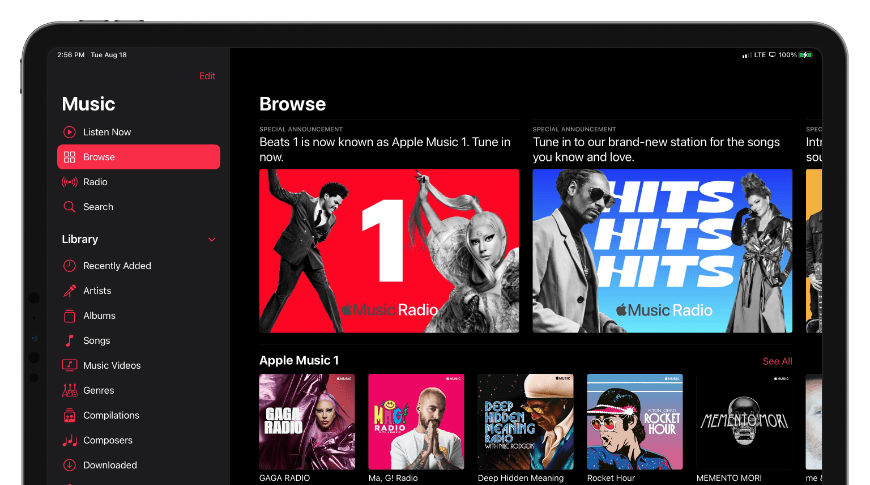Open Deep Hidden Meaning Radio artwork
Image resolution: width=870 pixels, height=485 pixels.
(525, 422)
